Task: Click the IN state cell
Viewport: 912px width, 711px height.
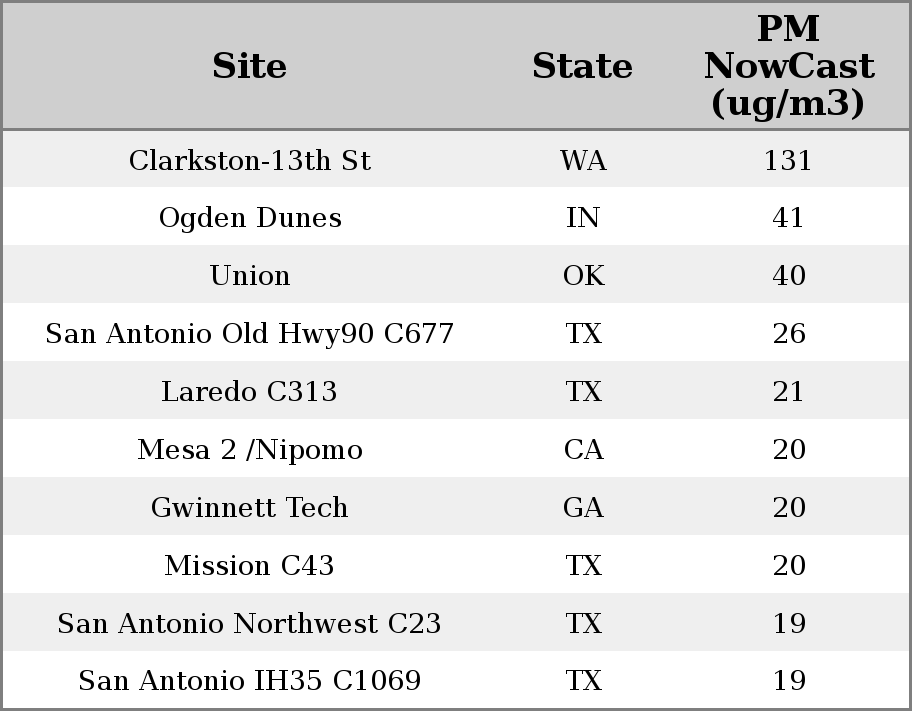Action: point(583,218)
